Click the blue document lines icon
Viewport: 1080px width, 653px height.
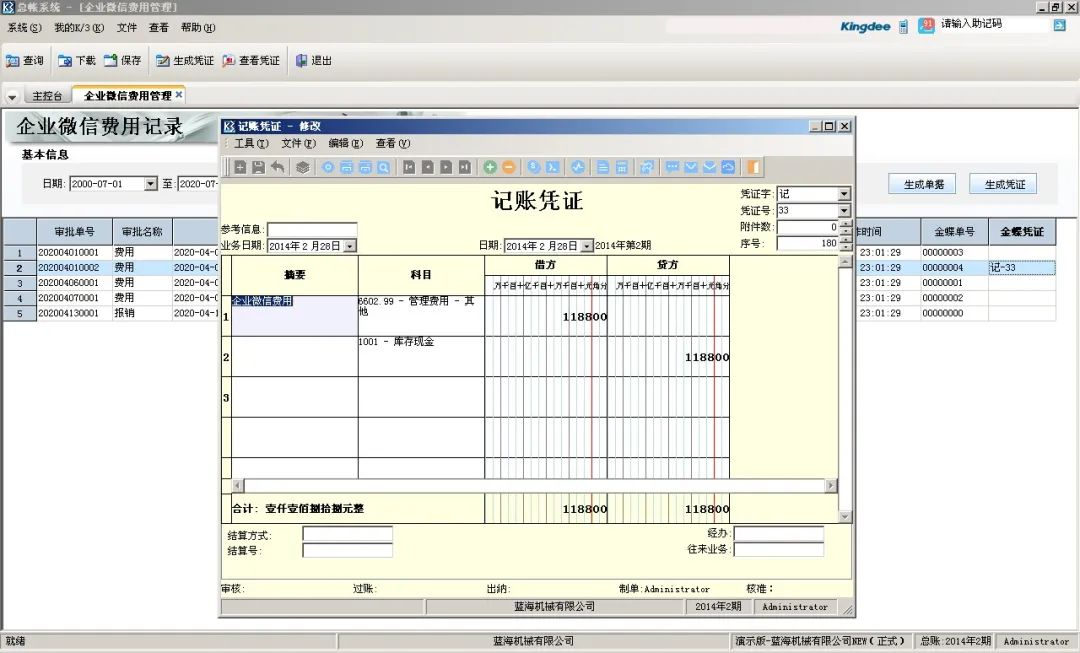pyautogui.click(x=603, y=167)
